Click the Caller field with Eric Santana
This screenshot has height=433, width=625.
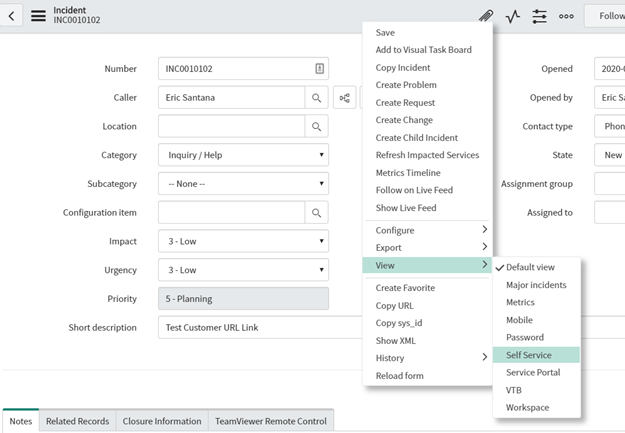(x=232, y=98)
